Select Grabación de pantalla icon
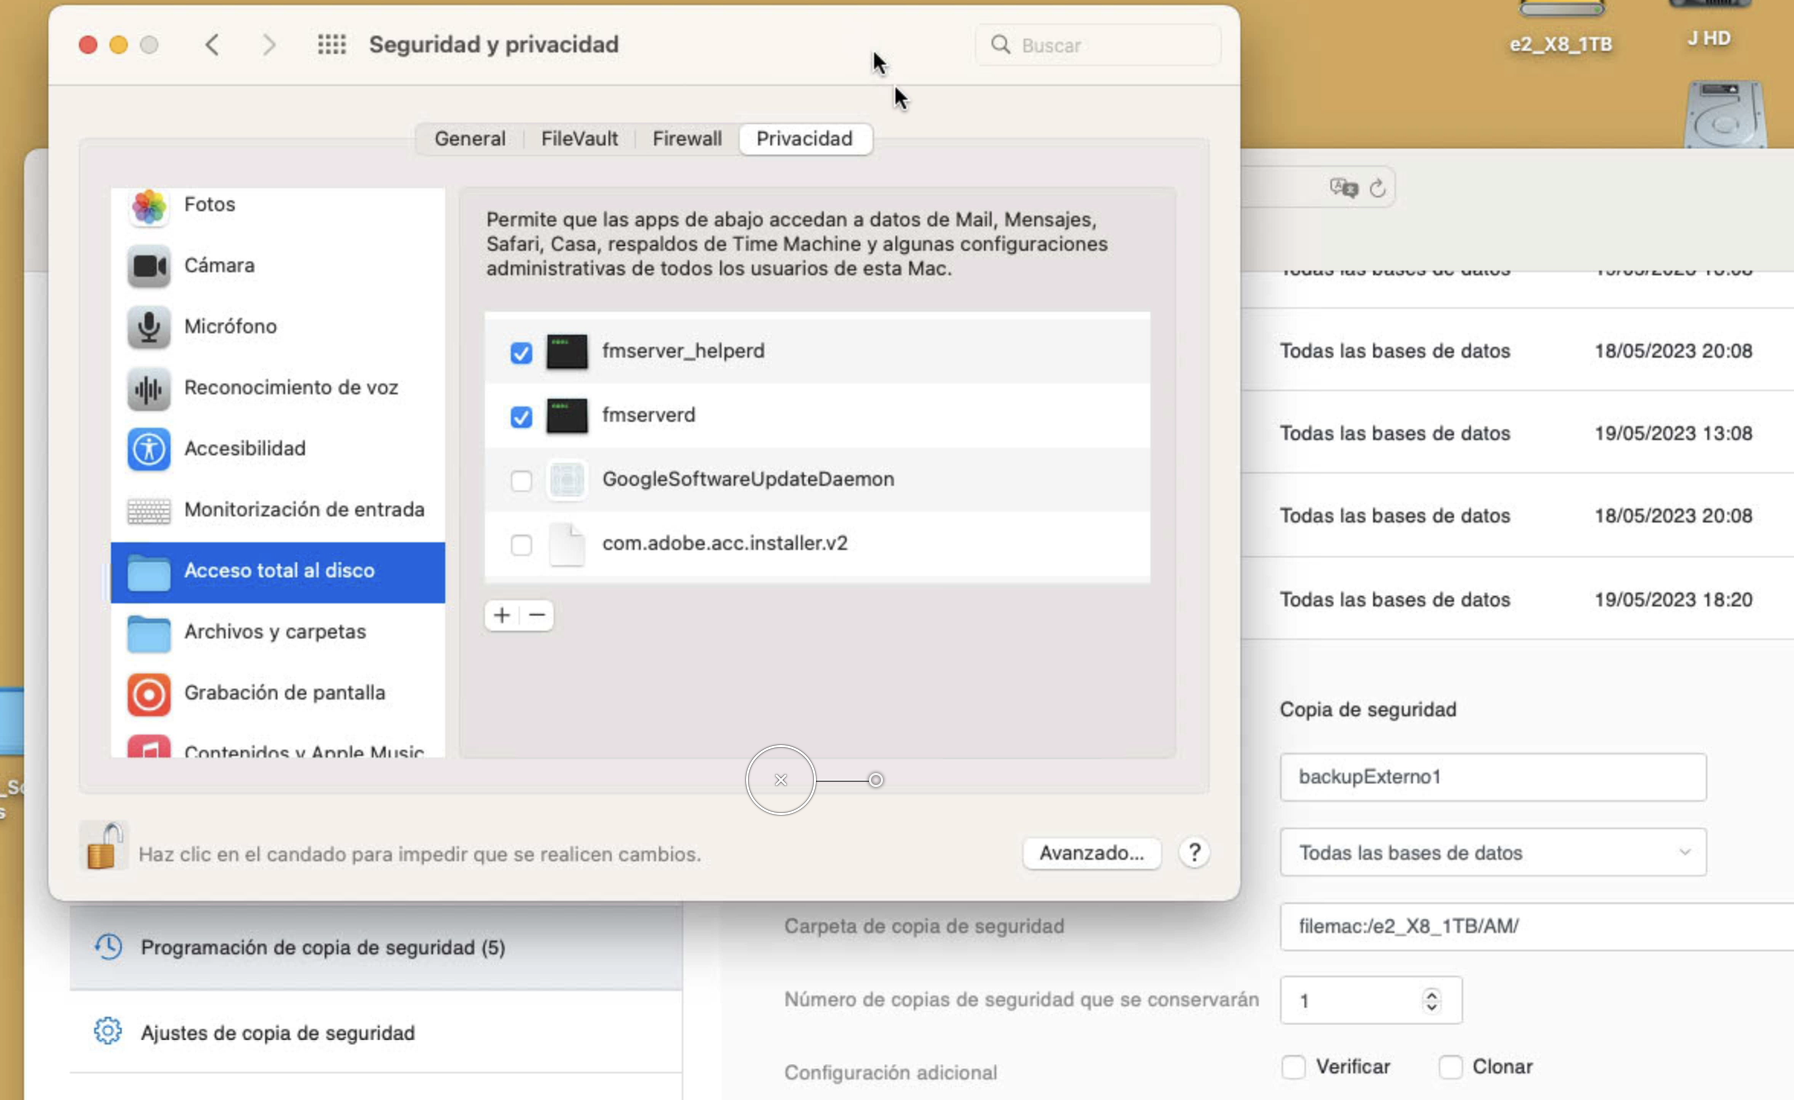The height and width of the screenshot is (1100, 1794). (148, 693)
